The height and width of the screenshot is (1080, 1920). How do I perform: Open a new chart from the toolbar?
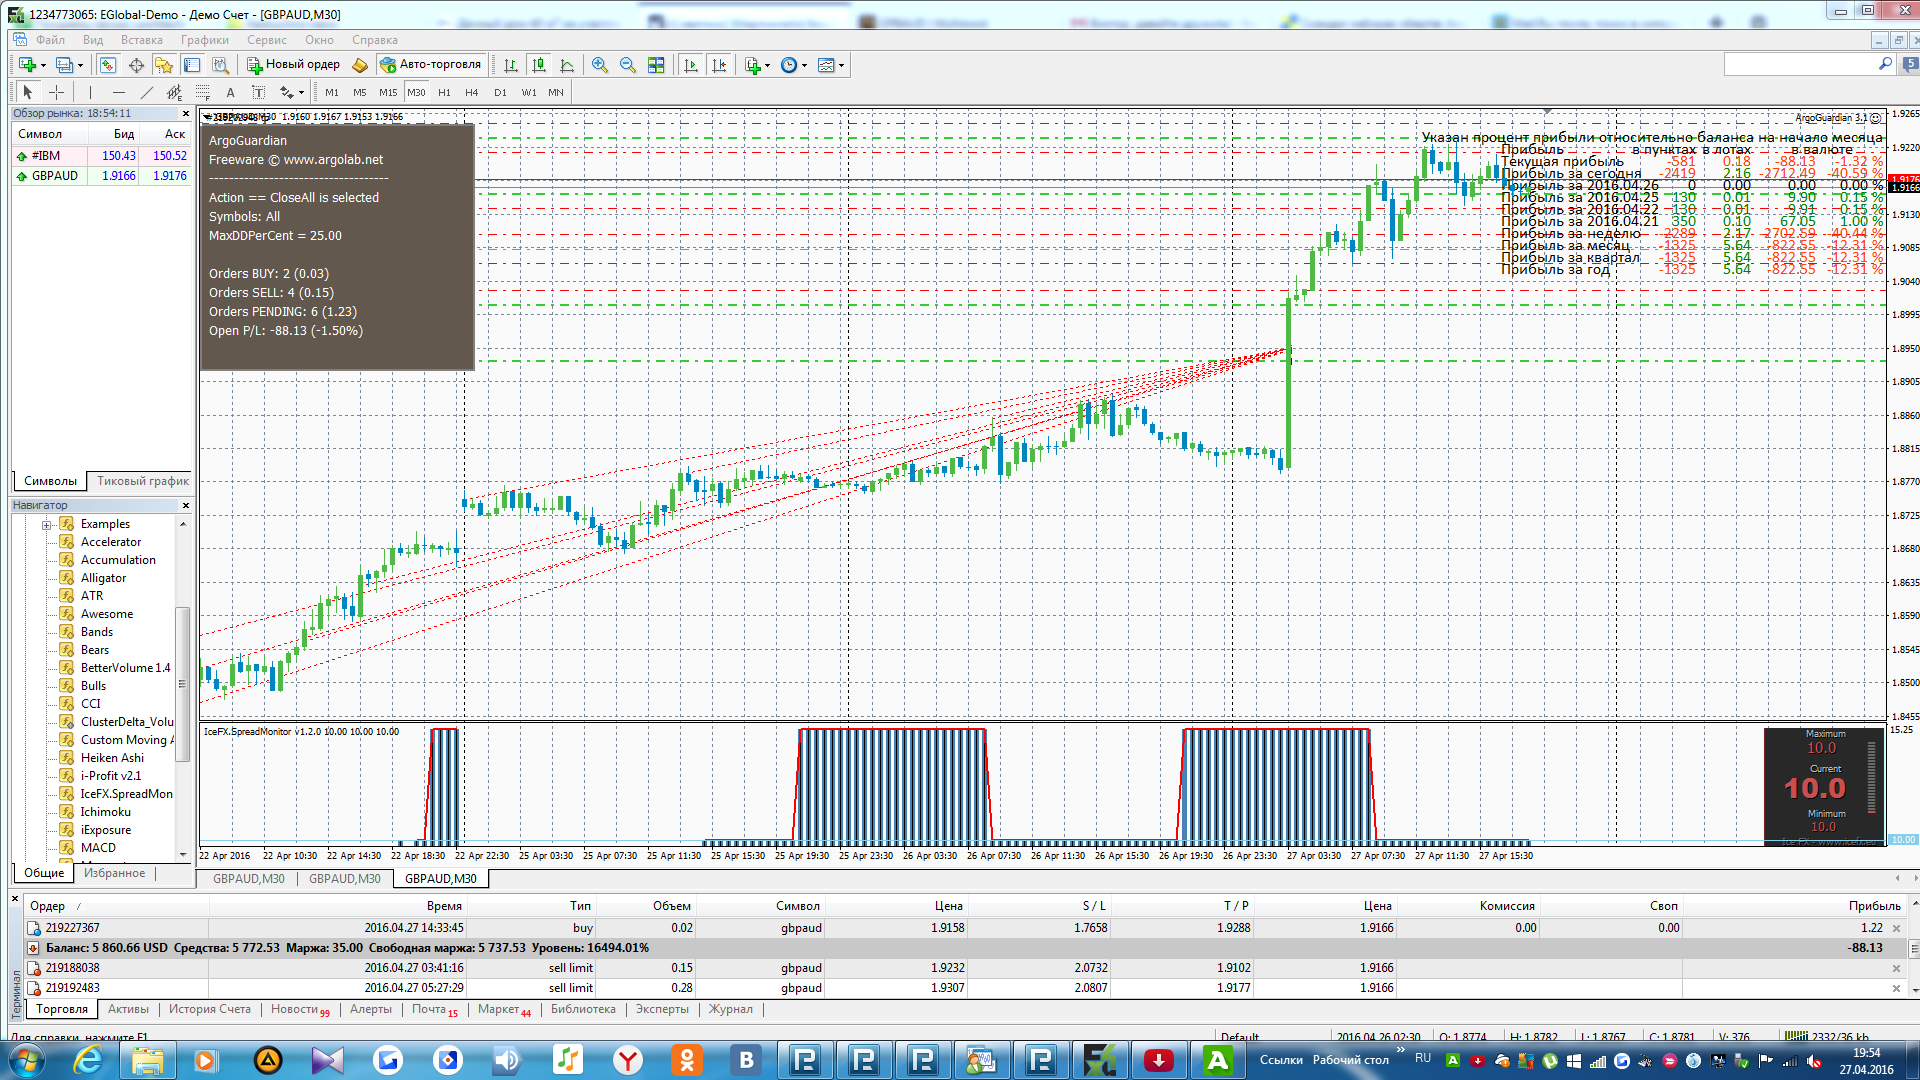tap(27, 65)
